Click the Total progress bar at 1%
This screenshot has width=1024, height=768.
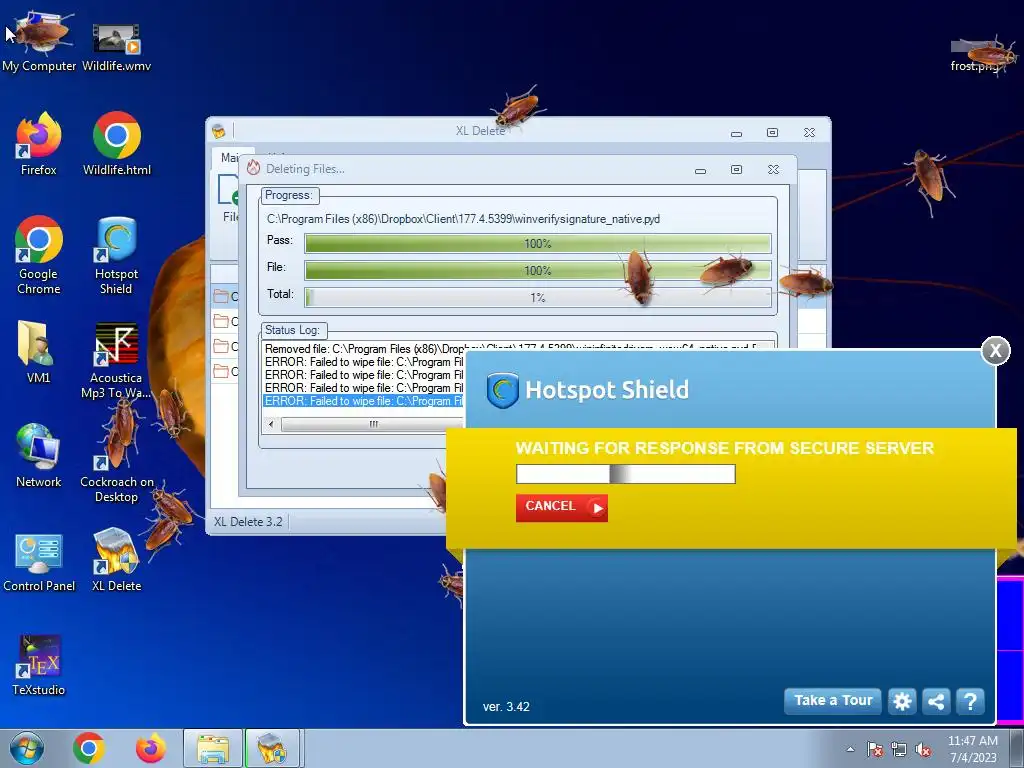tap(537, 298)
